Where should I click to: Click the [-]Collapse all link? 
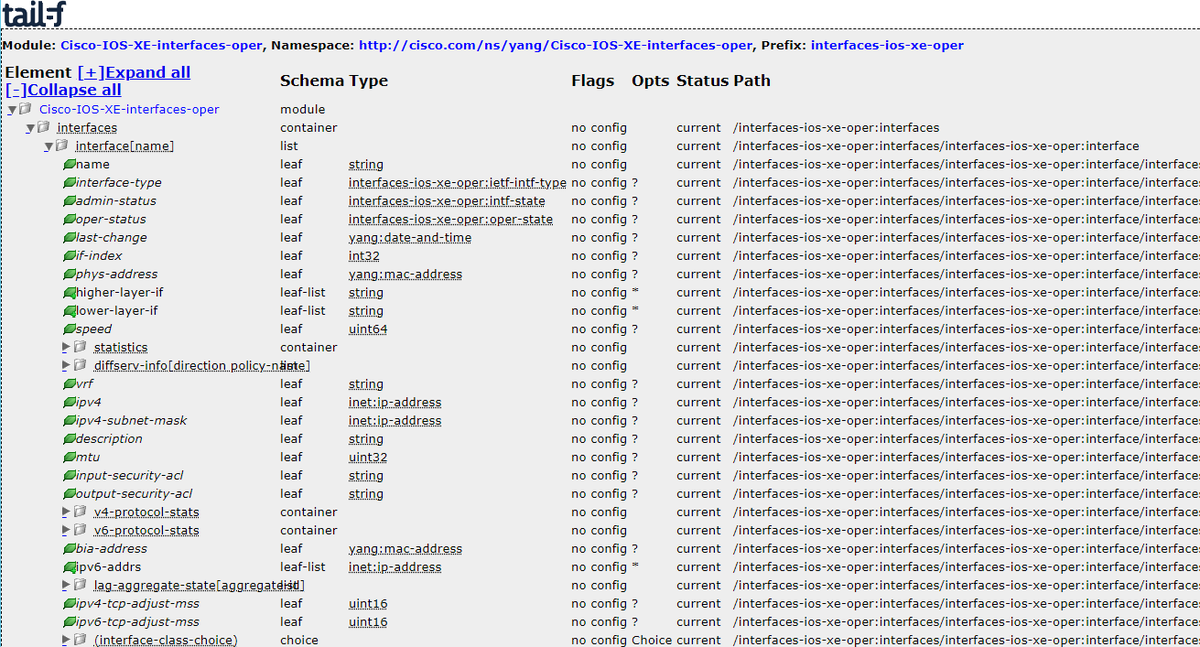(63, 90)
